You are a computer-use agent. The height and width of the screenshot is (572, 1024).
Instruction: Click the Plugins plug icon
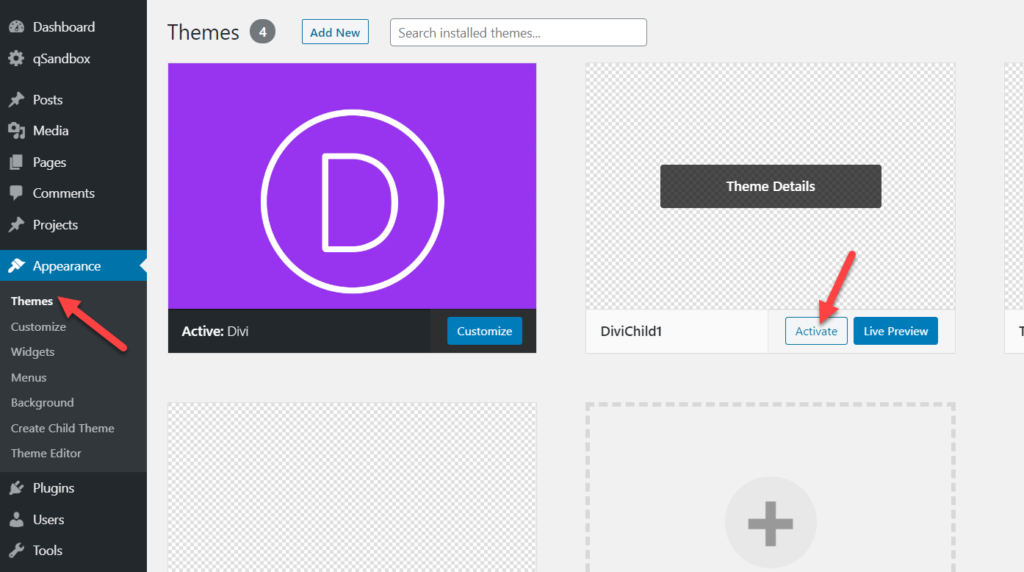16,488
